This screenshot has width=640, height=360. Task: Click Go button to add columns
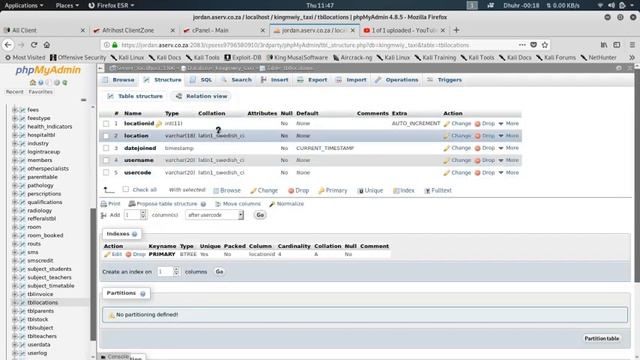(x=260, y=215)
